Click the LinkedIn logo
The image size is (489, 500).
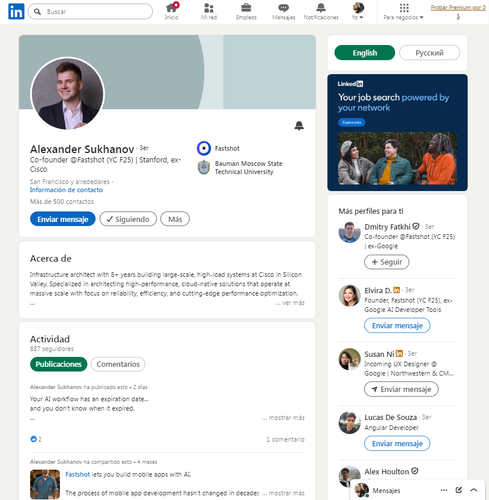tap(16, 11)
